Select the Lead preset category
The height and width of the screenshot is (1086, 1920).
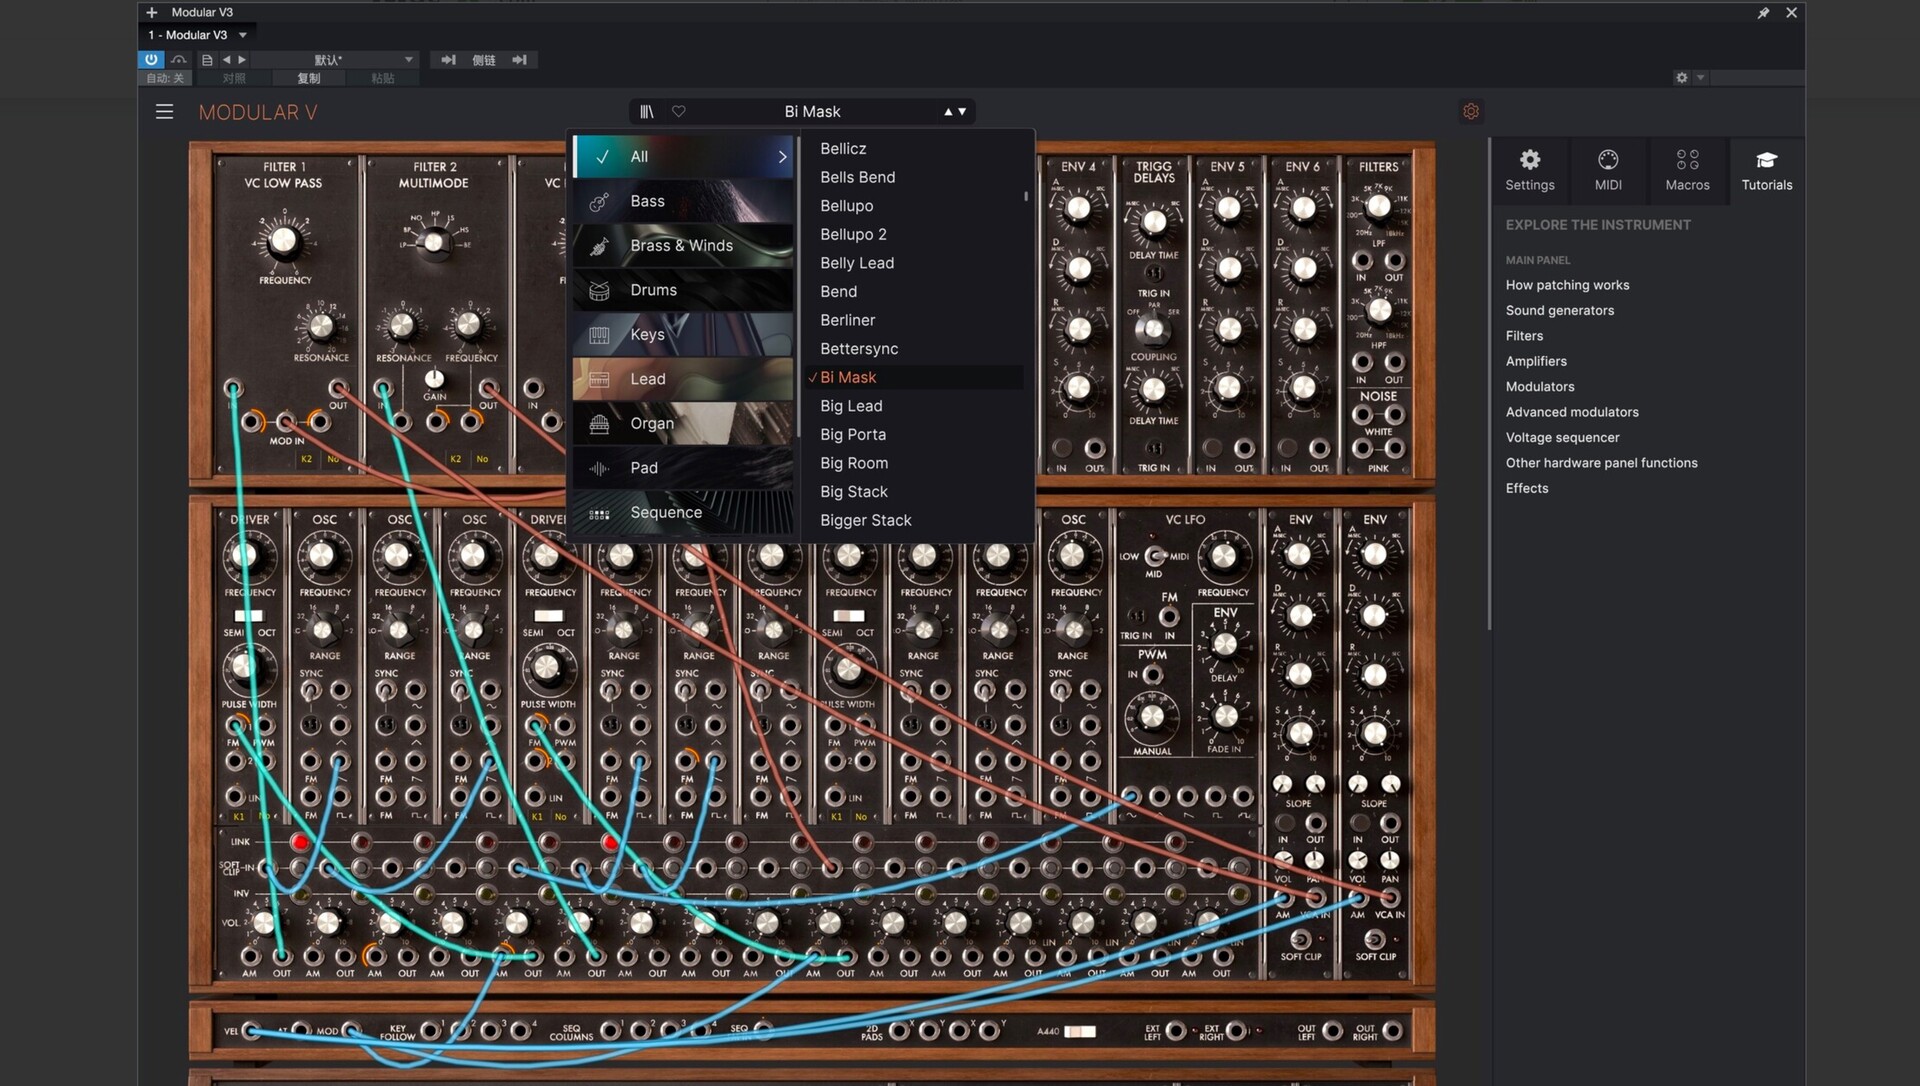pos(683,379)
